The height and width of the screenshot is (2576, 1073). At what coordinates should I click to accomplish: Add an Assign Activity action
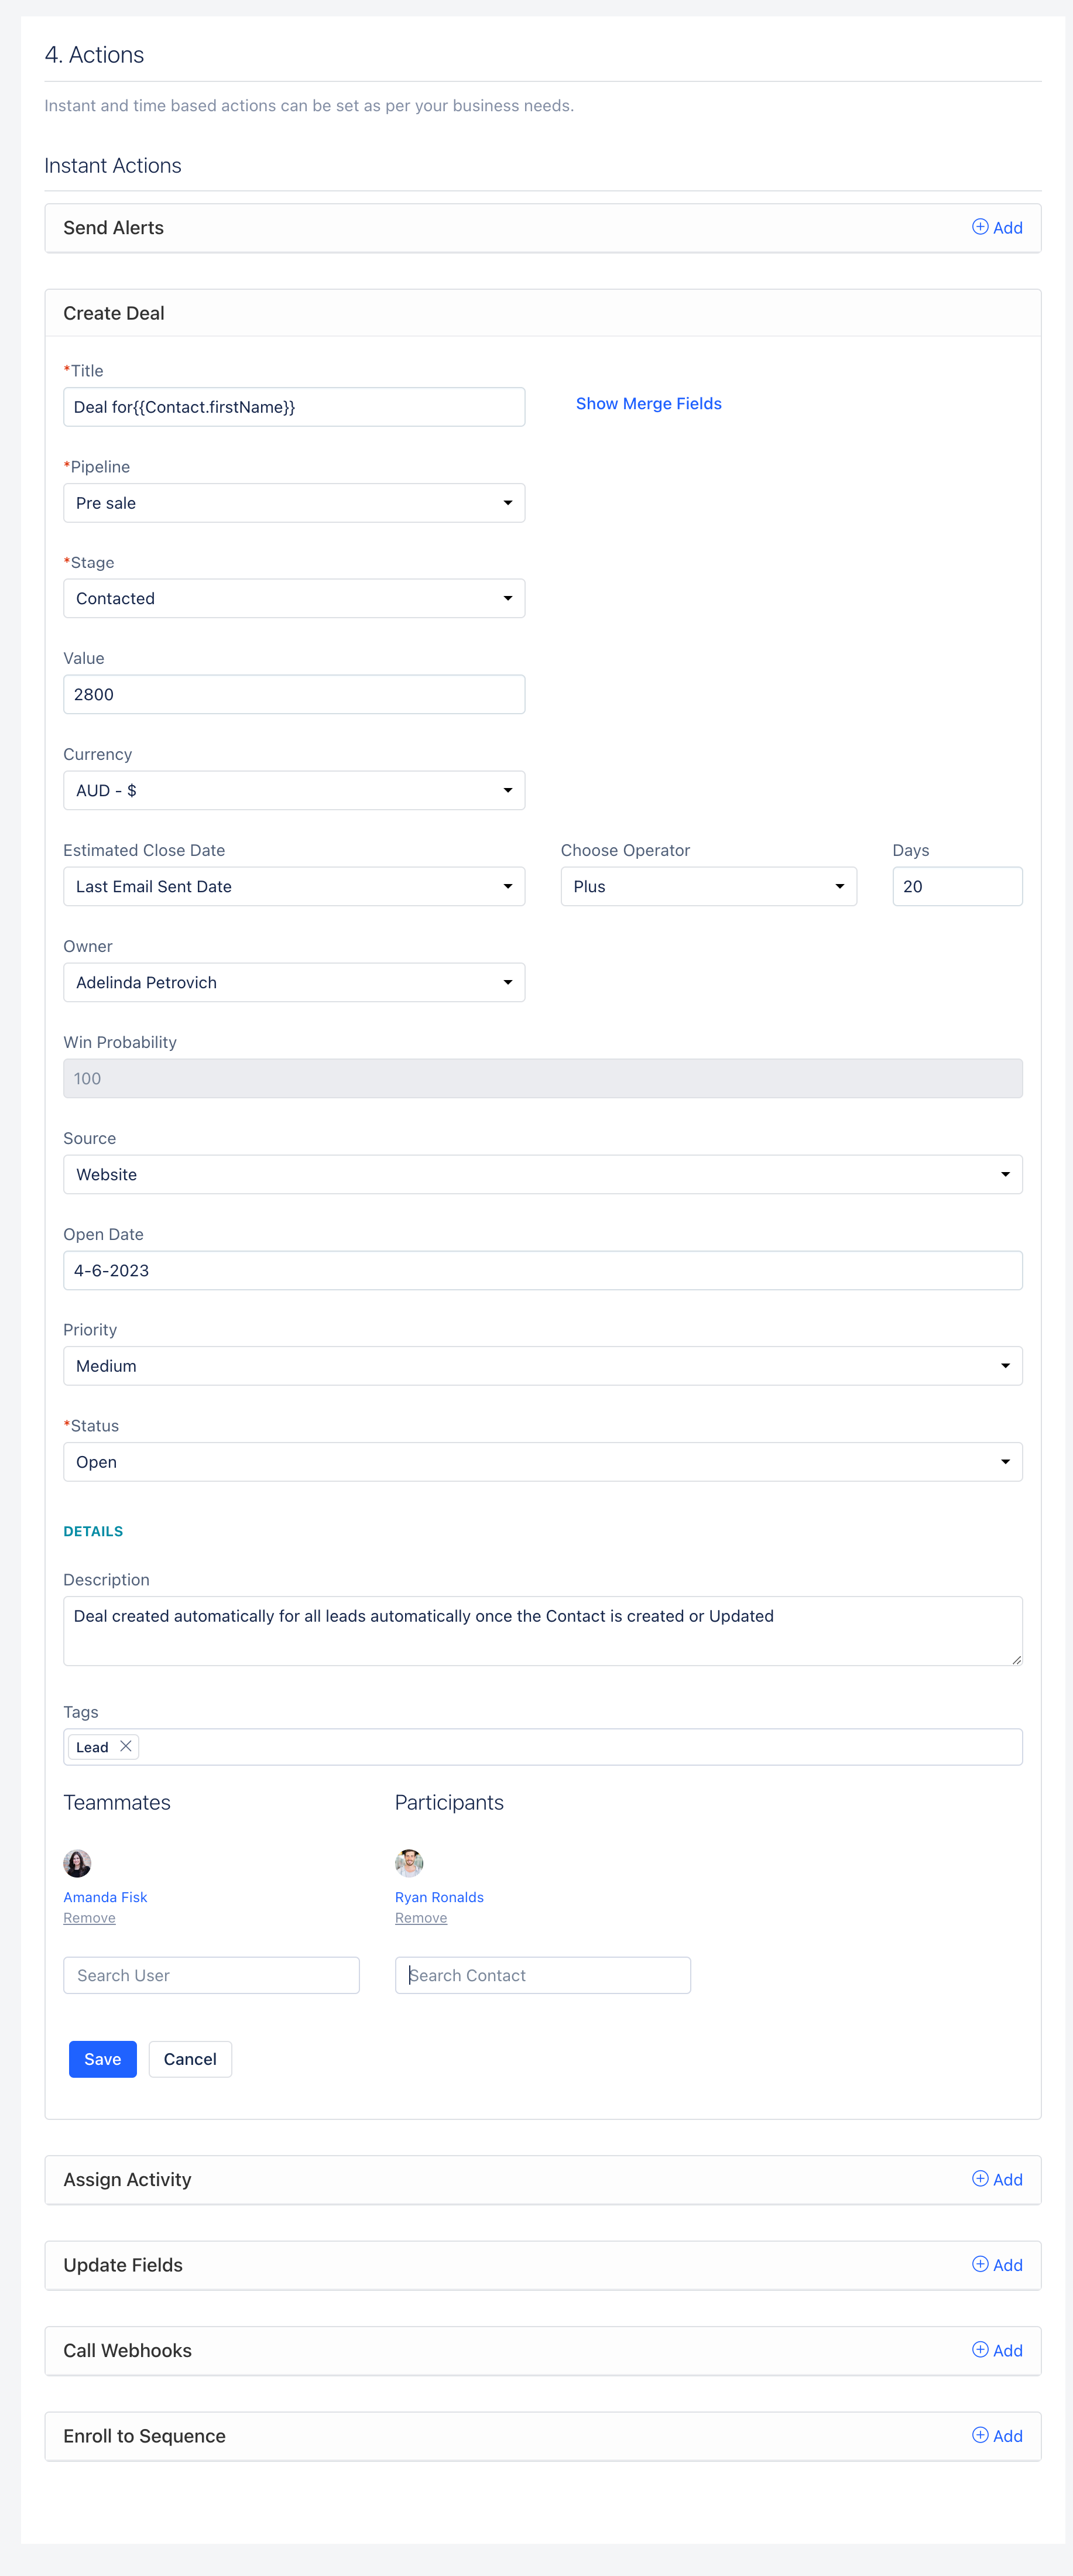(997, 2179)
